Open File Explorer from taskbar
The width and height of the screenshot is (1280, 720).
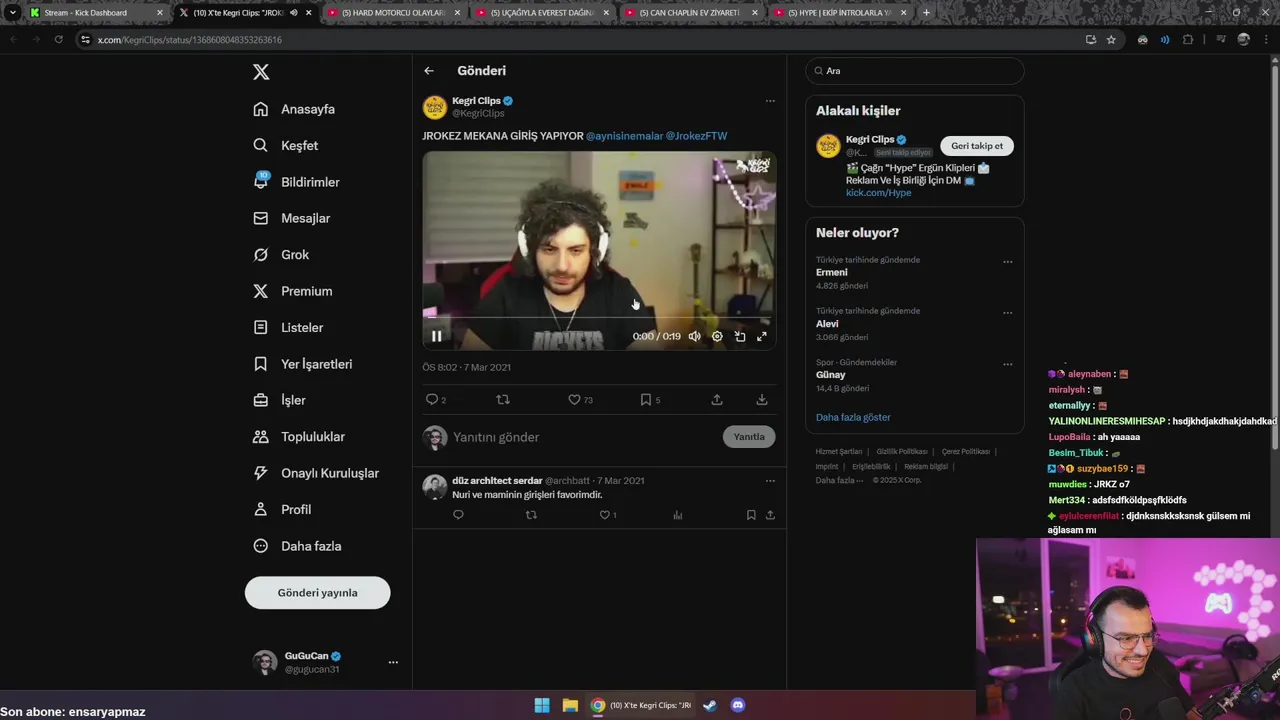pyautogui.click(x=570, y=705)
